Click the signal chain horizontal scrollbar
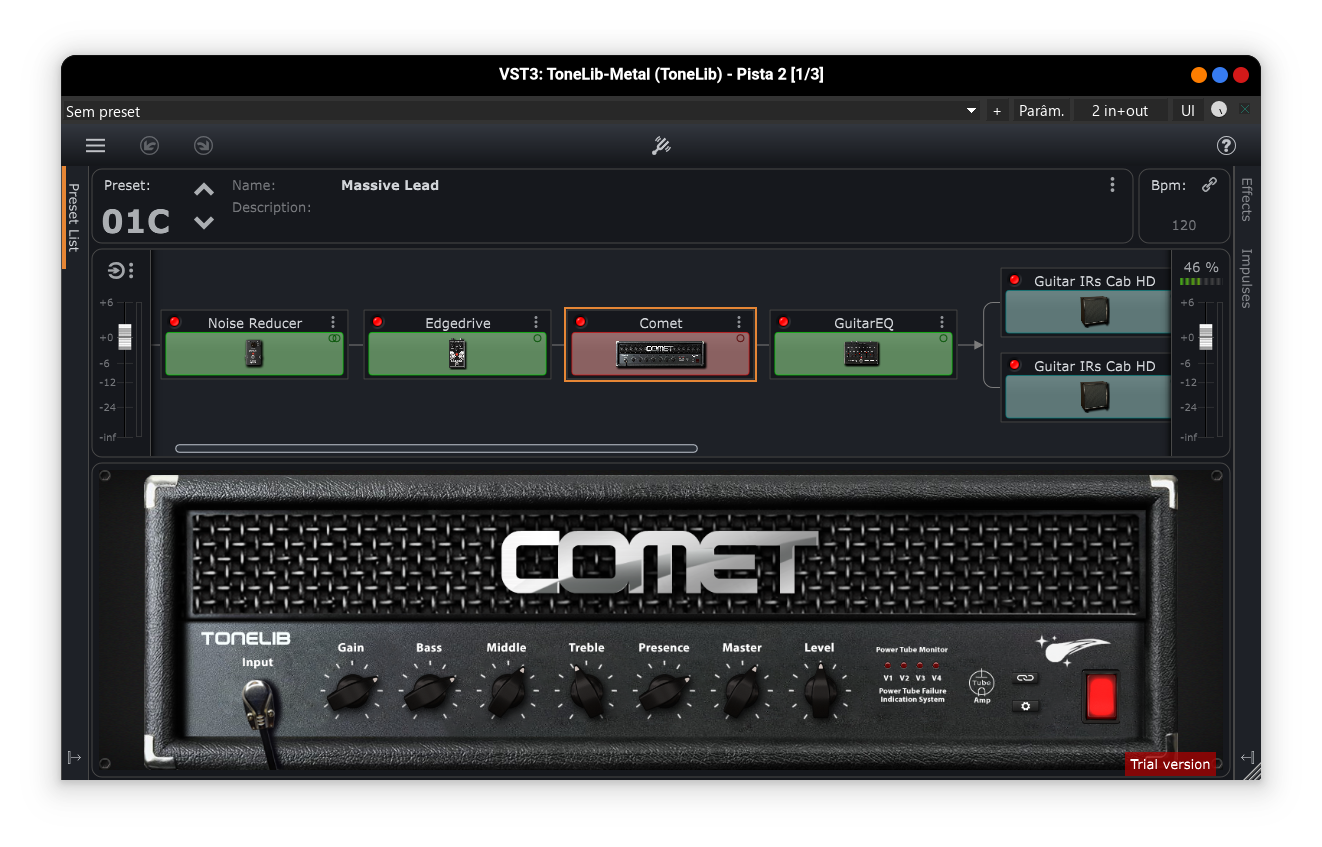This screenshot has width=1322, height=847. 436,449
